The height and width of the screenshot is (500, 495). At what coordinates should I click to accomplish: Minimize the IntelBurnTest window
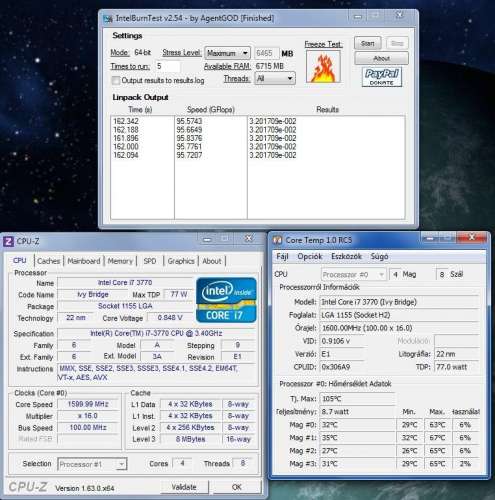357,16
